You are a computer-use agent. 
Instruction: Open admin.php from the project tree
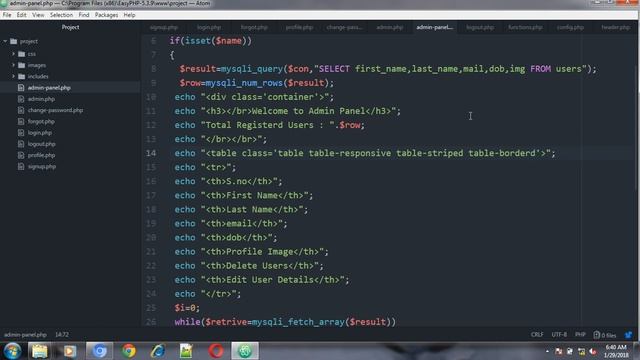click(x=41, y=99)
